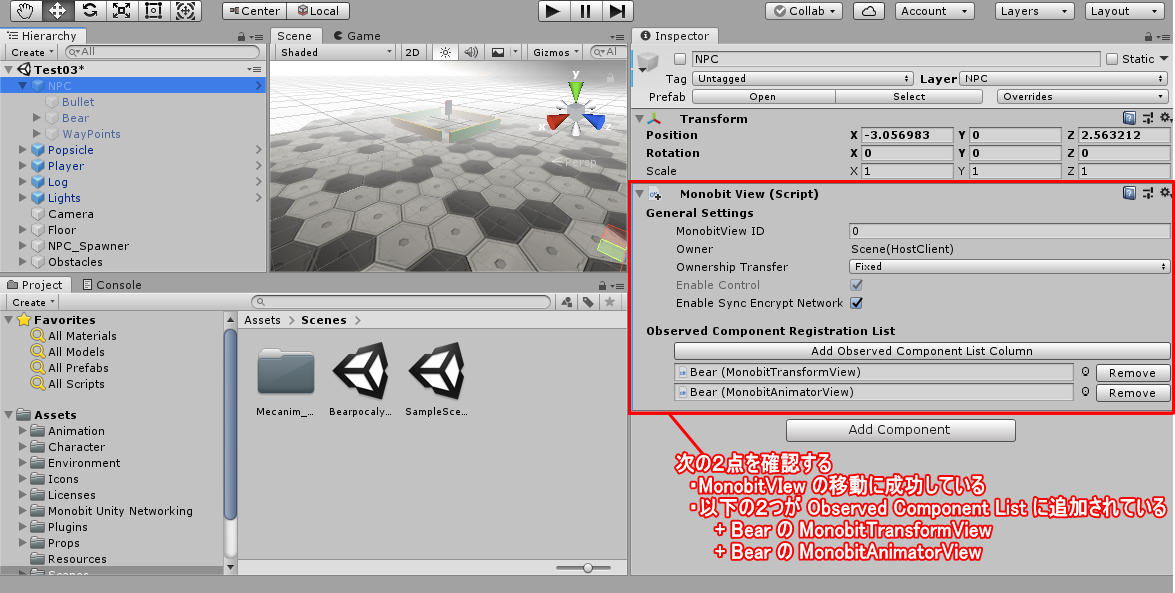This screenshot has width=1175, height=593.
Task: Open Monobit View gear settings
Action: click(1165, 193)
